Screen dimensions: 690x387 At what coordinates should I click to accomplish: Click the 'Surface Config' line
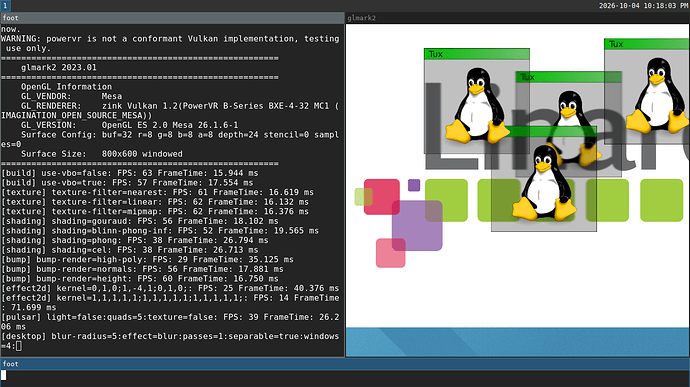(x=170, y=139)
